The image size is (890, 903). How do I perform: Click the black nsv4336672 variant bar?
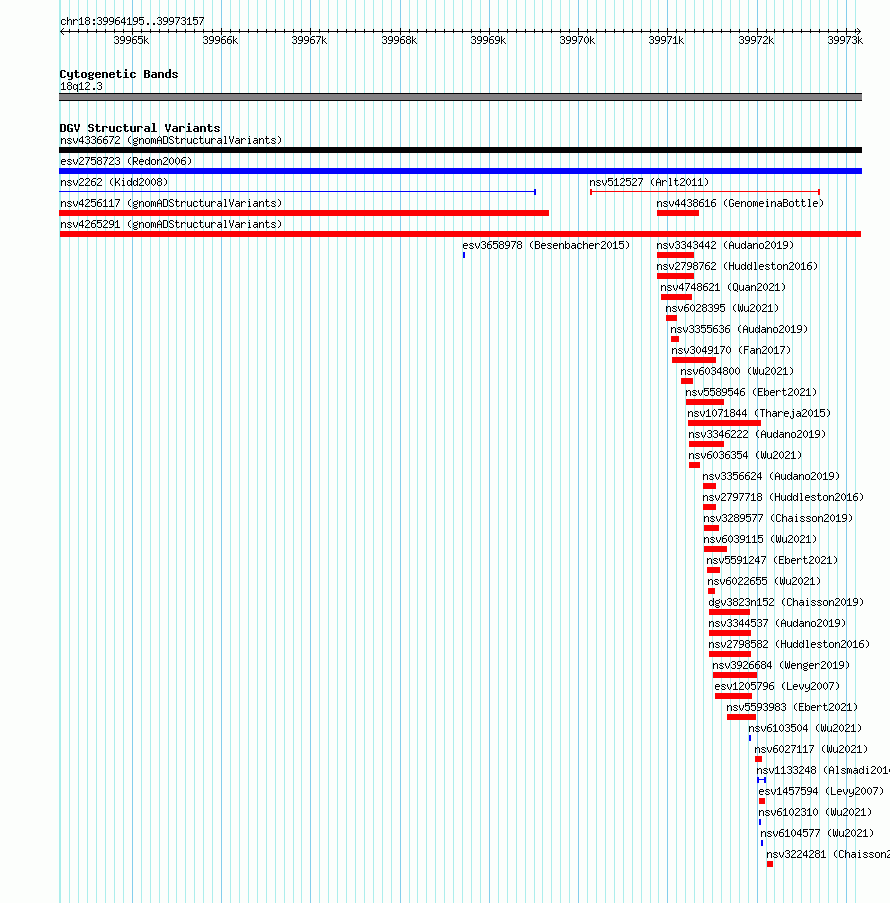click(460, 150)
